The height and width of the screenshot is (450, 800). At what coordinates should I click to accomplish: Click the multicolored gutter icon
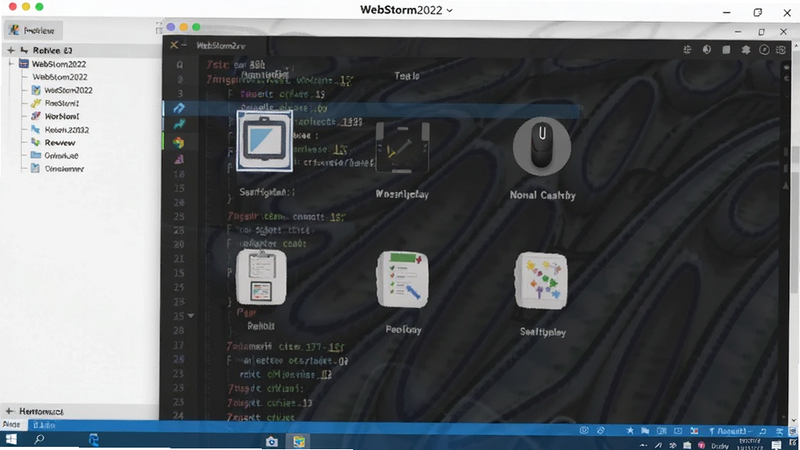178,142
